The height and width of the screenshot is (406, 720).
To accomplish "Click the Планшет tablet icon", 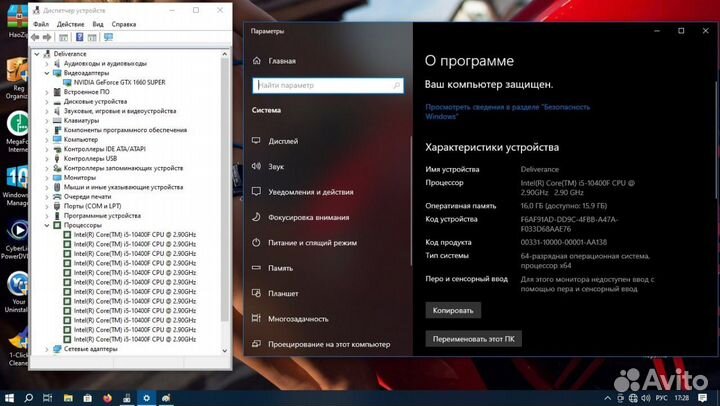I will [256, 293].
